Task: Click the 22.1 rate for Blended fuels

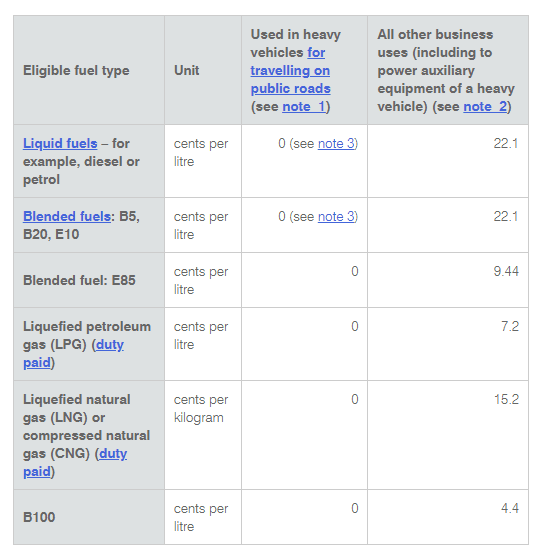Action: [x=506, y=216]
